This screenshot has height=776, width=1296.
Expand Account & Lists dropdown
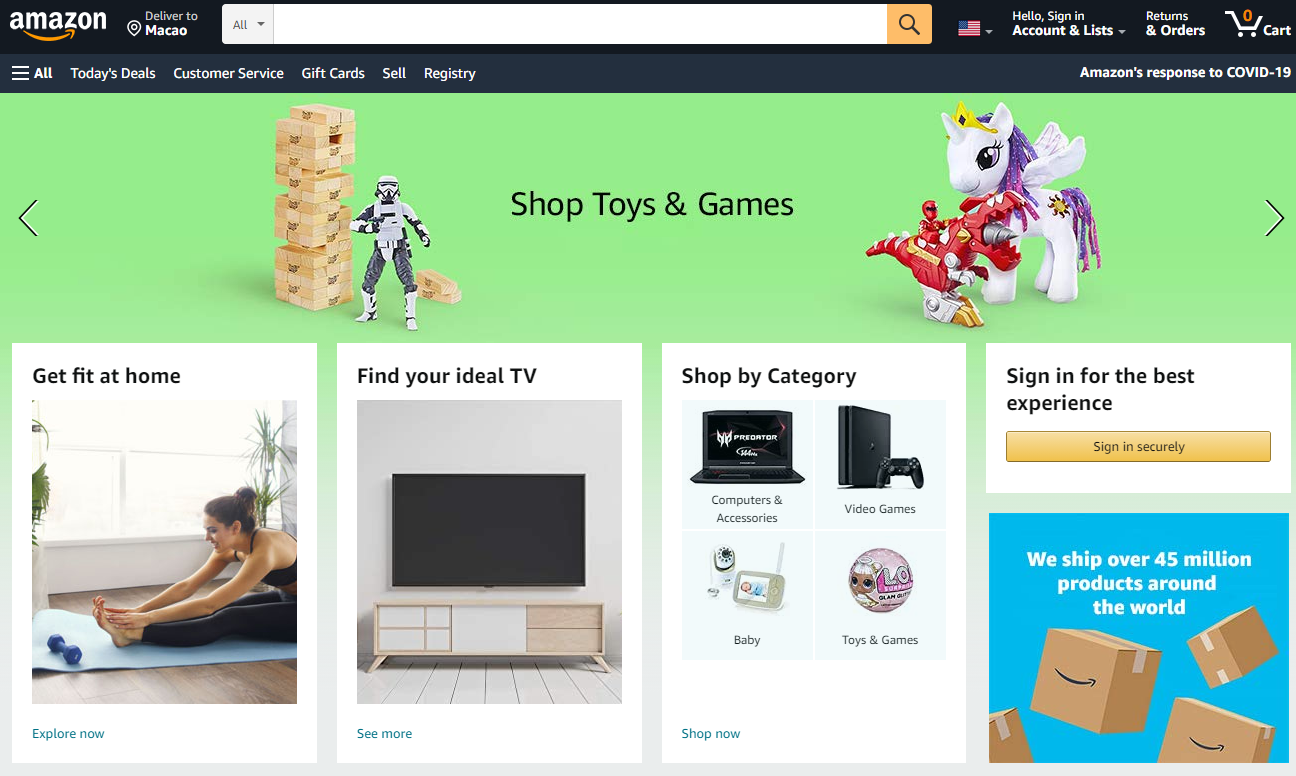click(x=1068, y=24)
